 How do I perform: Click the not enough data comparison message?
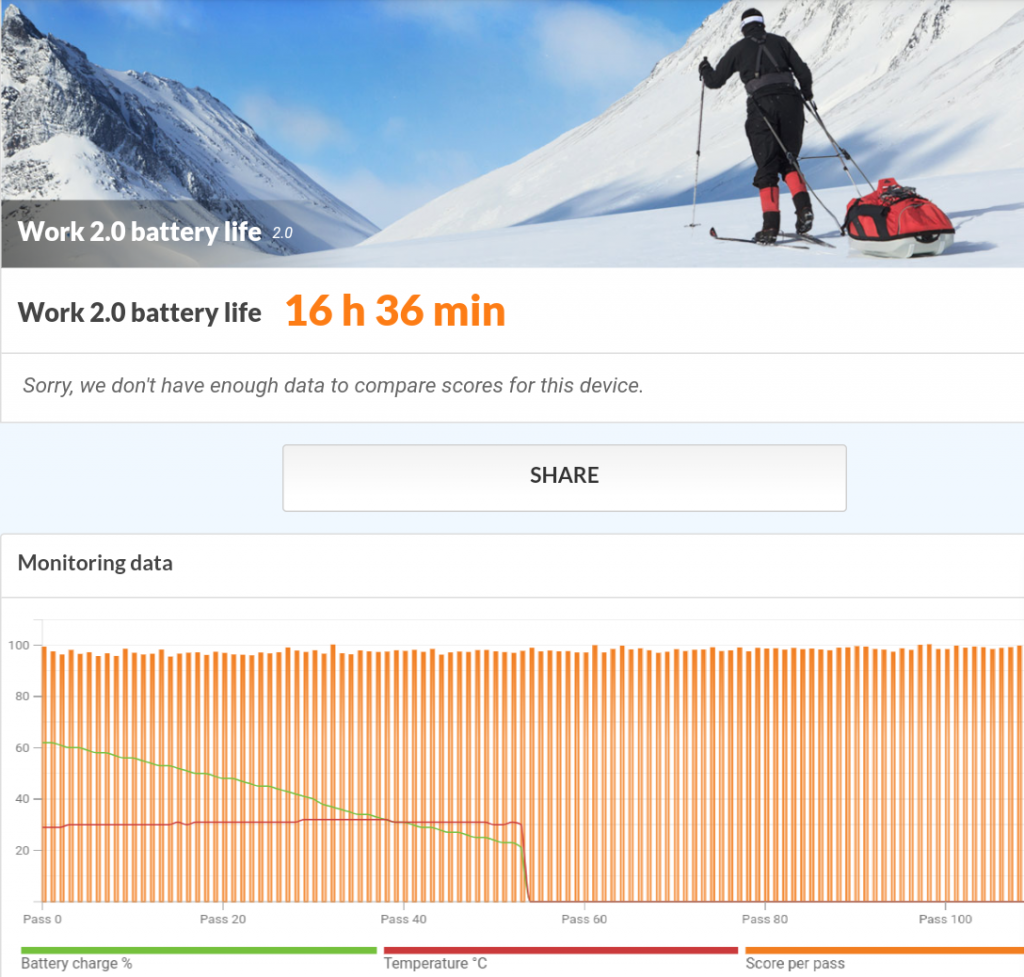[333, 386]
